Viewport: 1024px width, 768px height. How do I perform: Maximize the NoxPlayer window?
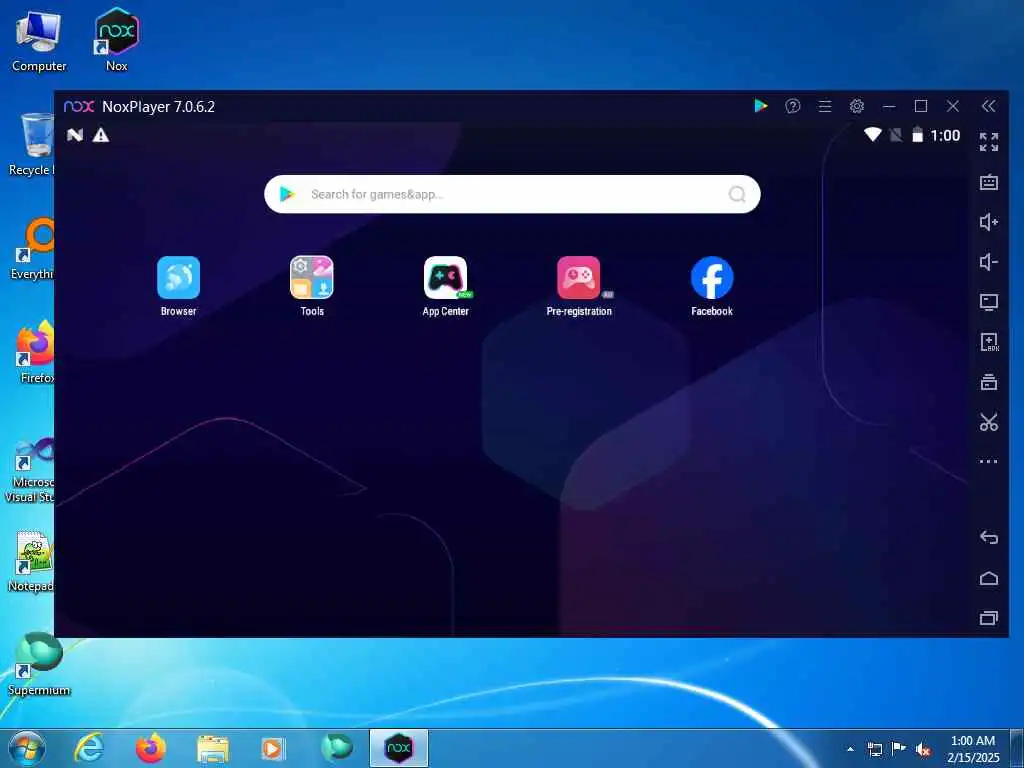point(921,106)
